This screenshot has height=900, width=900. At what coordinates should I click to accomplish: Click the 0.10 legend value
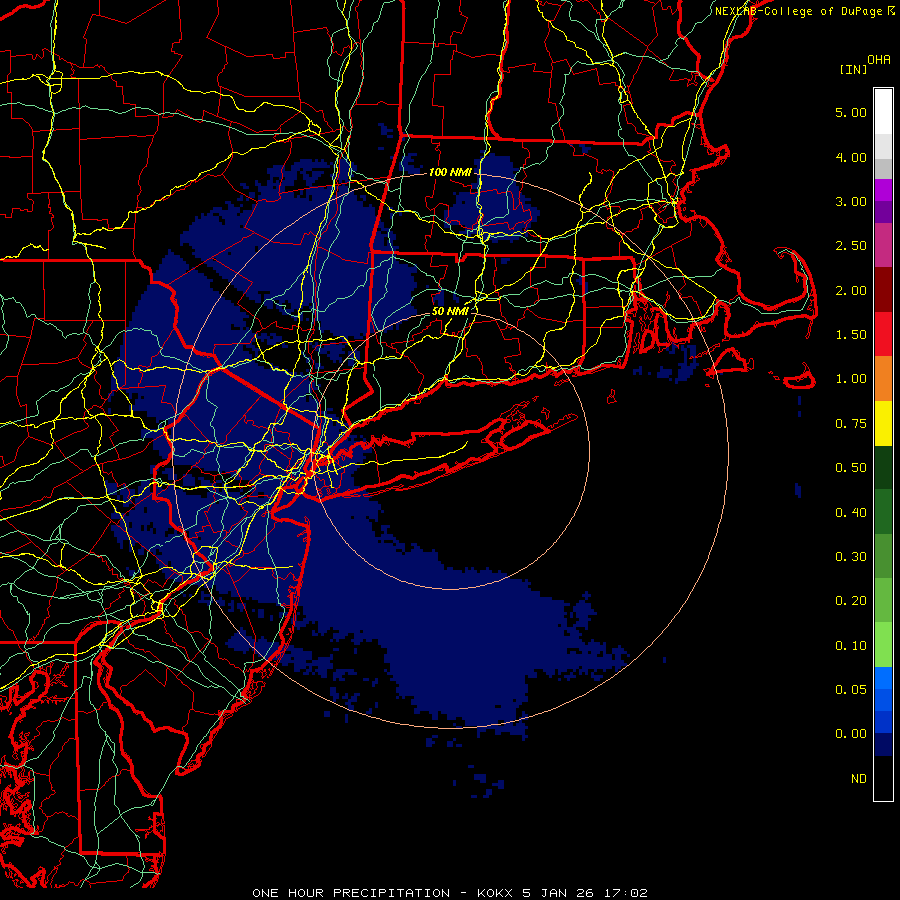pyautogui.click(x=851, y=646)
